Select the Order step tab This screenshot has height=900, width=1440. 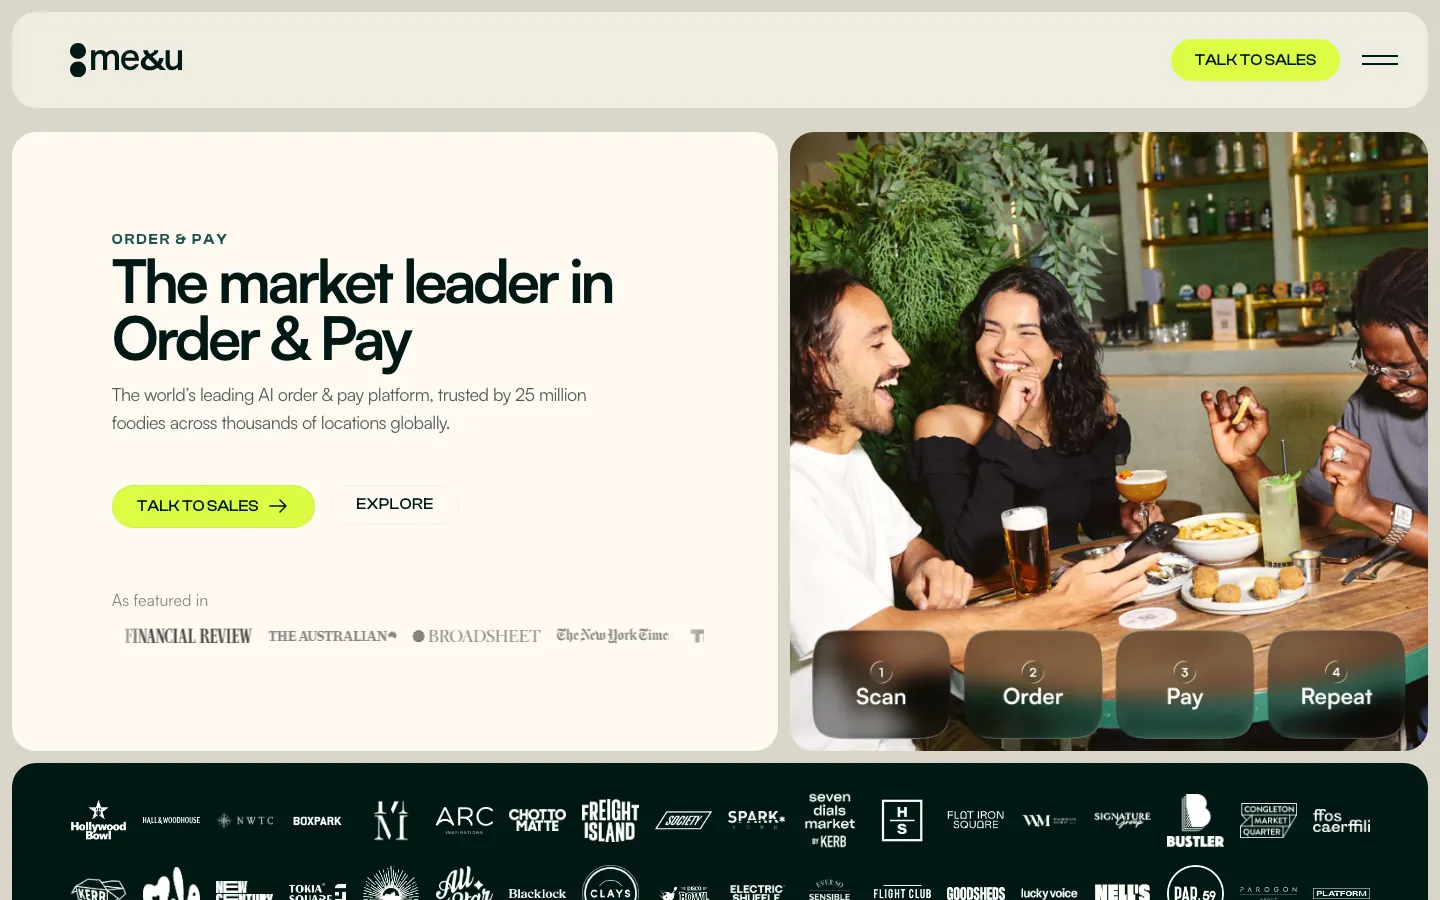[x=1033, y=684]
